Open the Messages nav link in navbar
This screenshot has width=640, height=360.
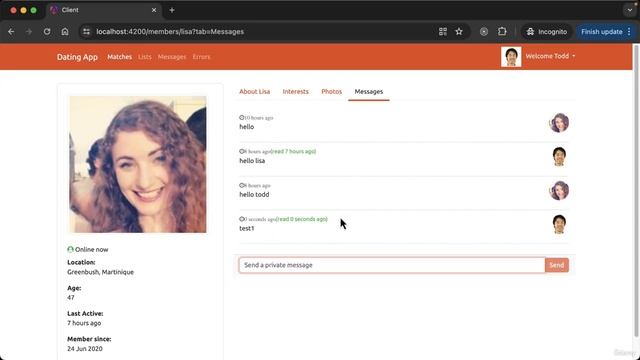point(172,57)
